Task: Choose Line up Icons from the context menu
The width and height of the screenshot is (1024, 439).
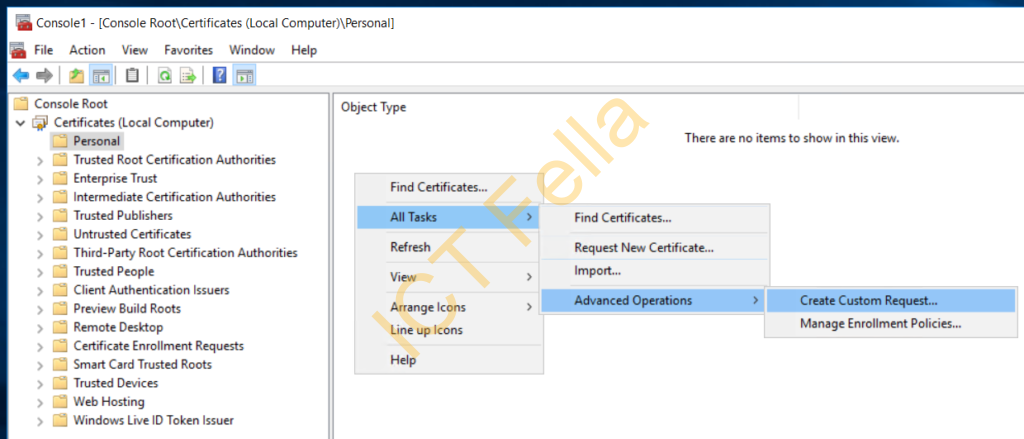Action: (x=449, y=330)
